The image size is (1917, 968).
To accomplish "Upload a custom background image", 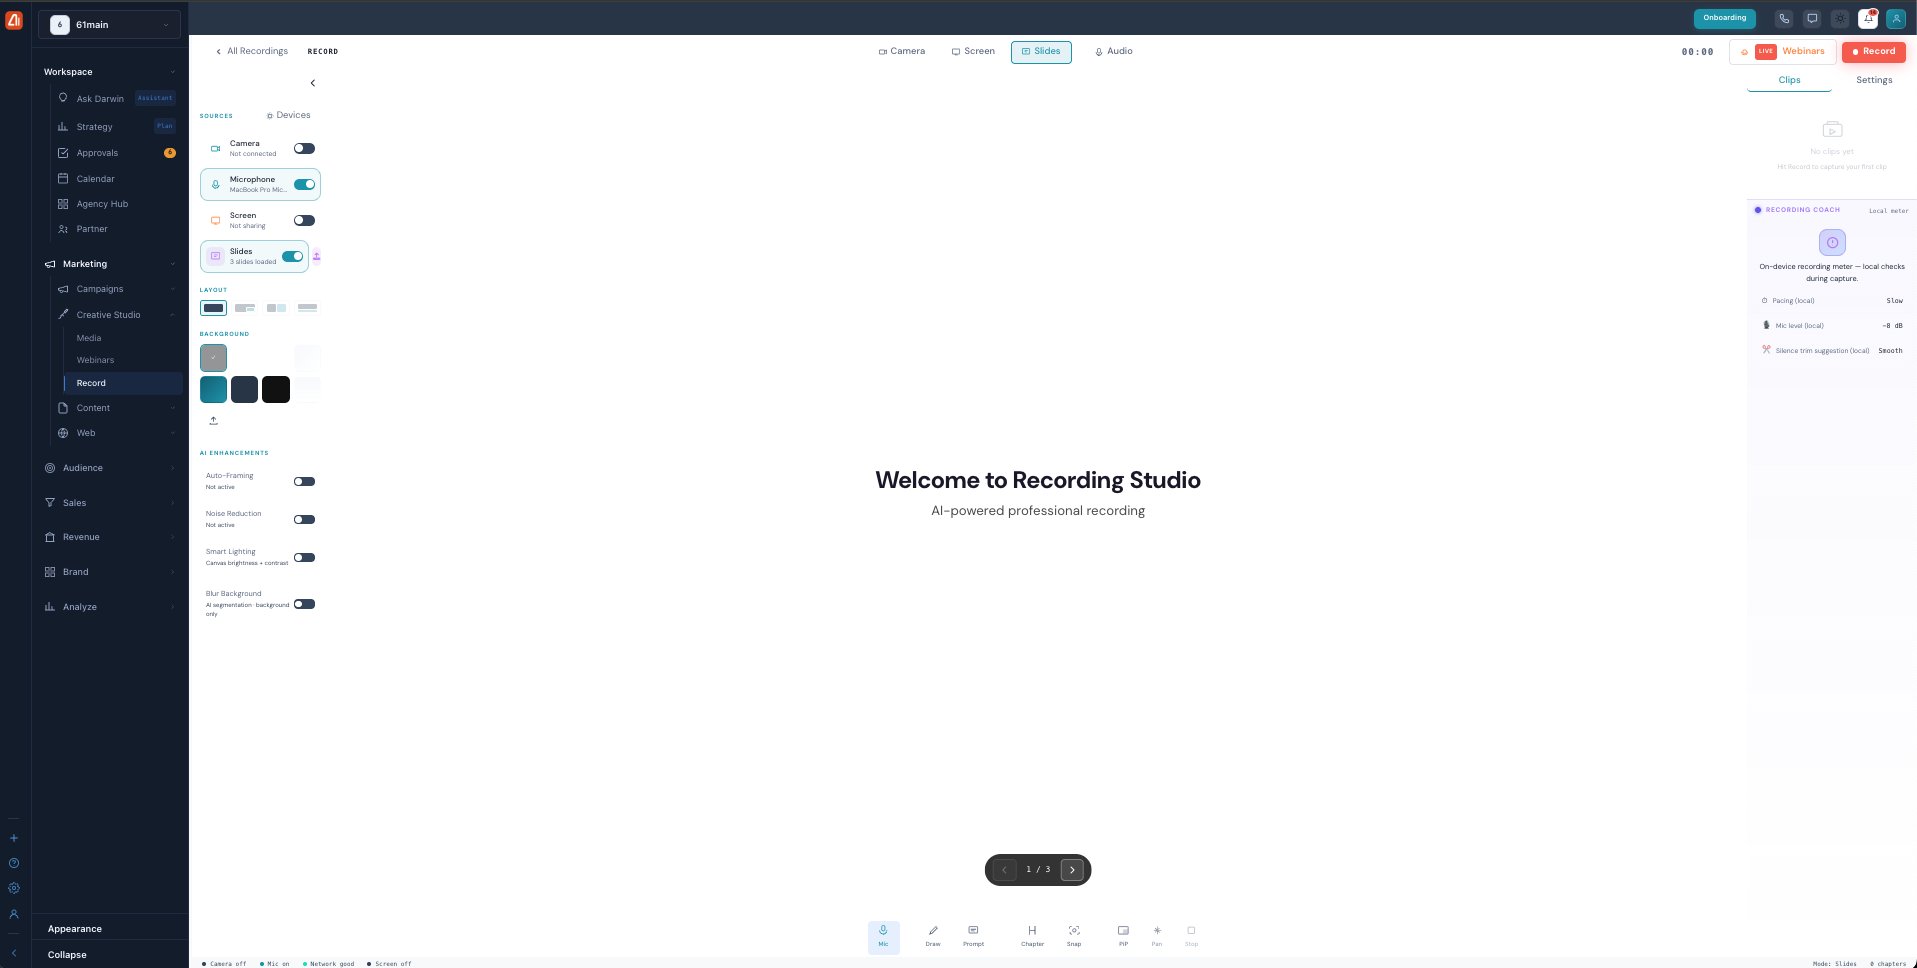I will point(213,421).
